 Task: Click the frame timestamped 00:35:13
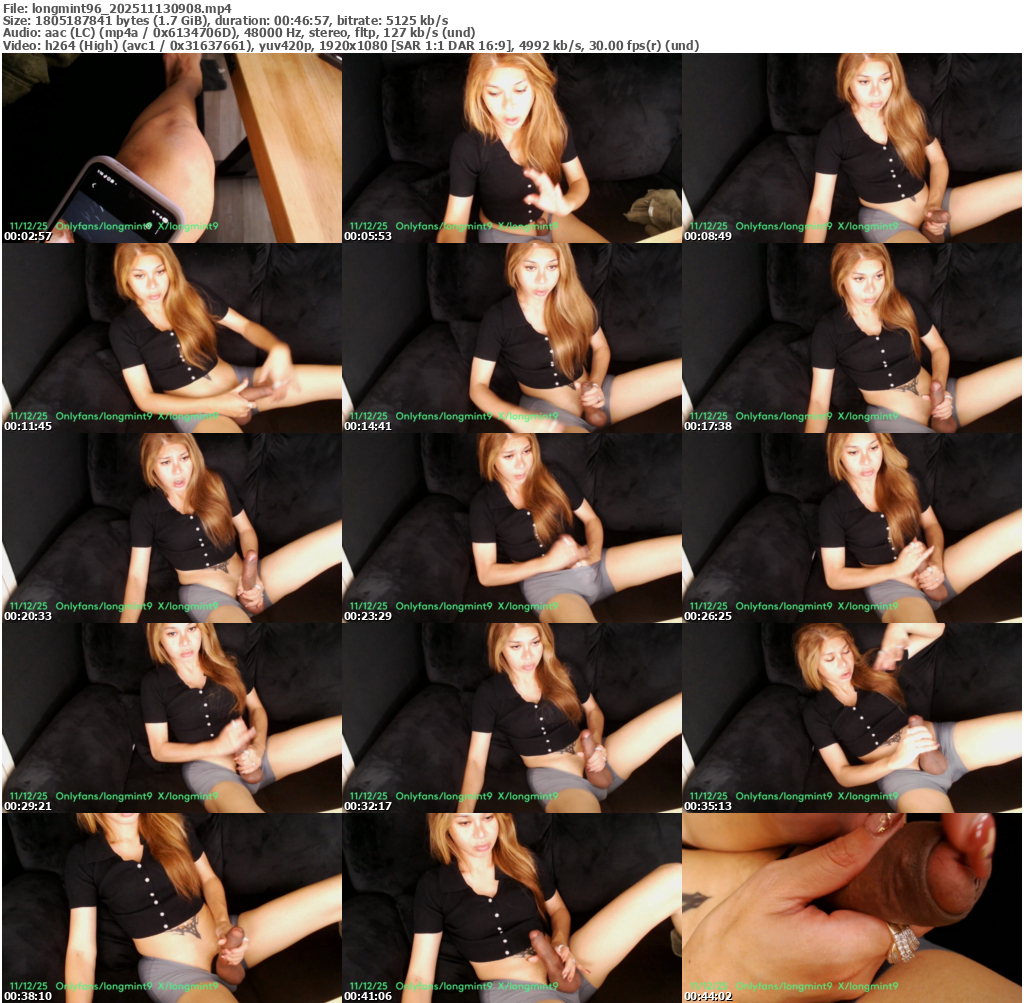(x=852, y=718)
